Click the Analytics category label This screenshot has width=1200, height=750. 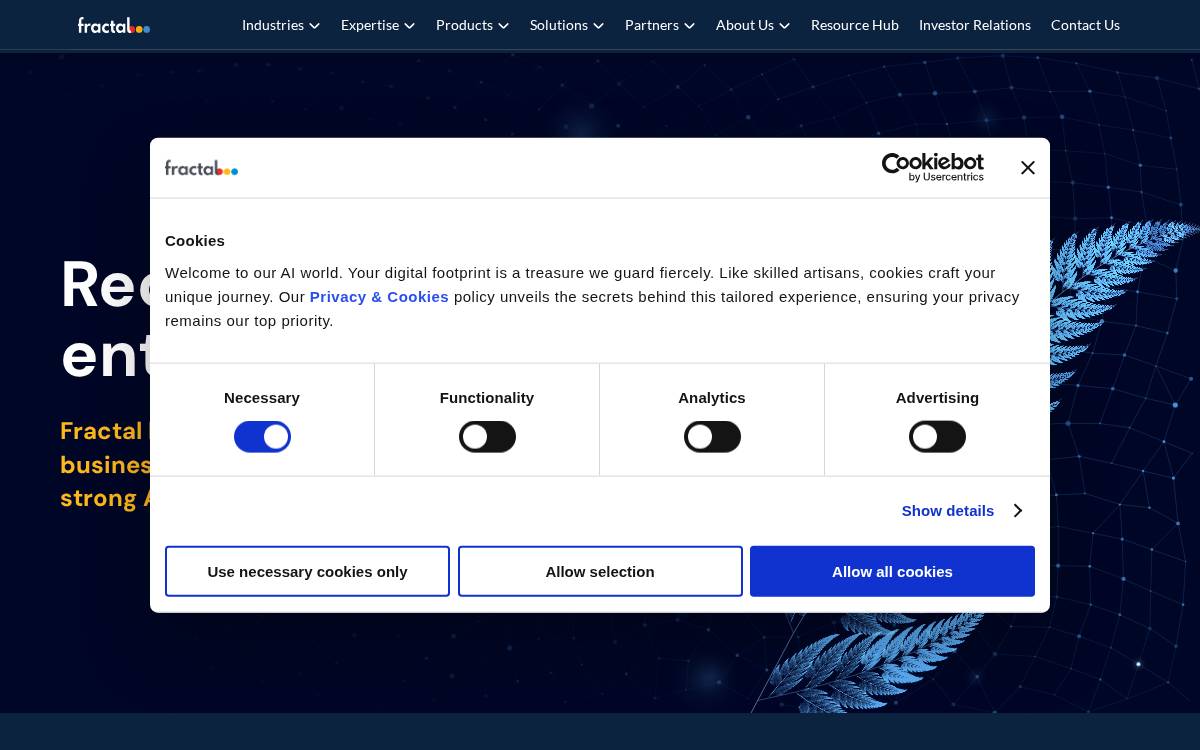712,398
